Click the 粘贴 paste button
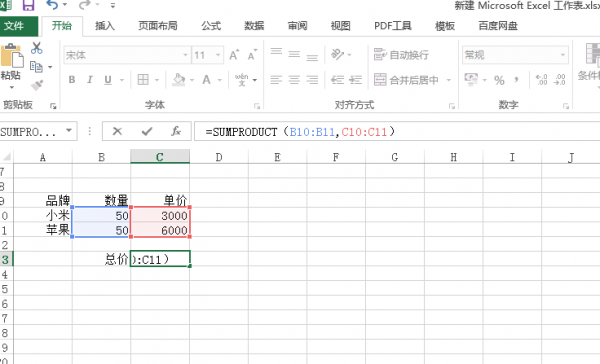Screen dimensions: 600x364 [x=11, y=61]
